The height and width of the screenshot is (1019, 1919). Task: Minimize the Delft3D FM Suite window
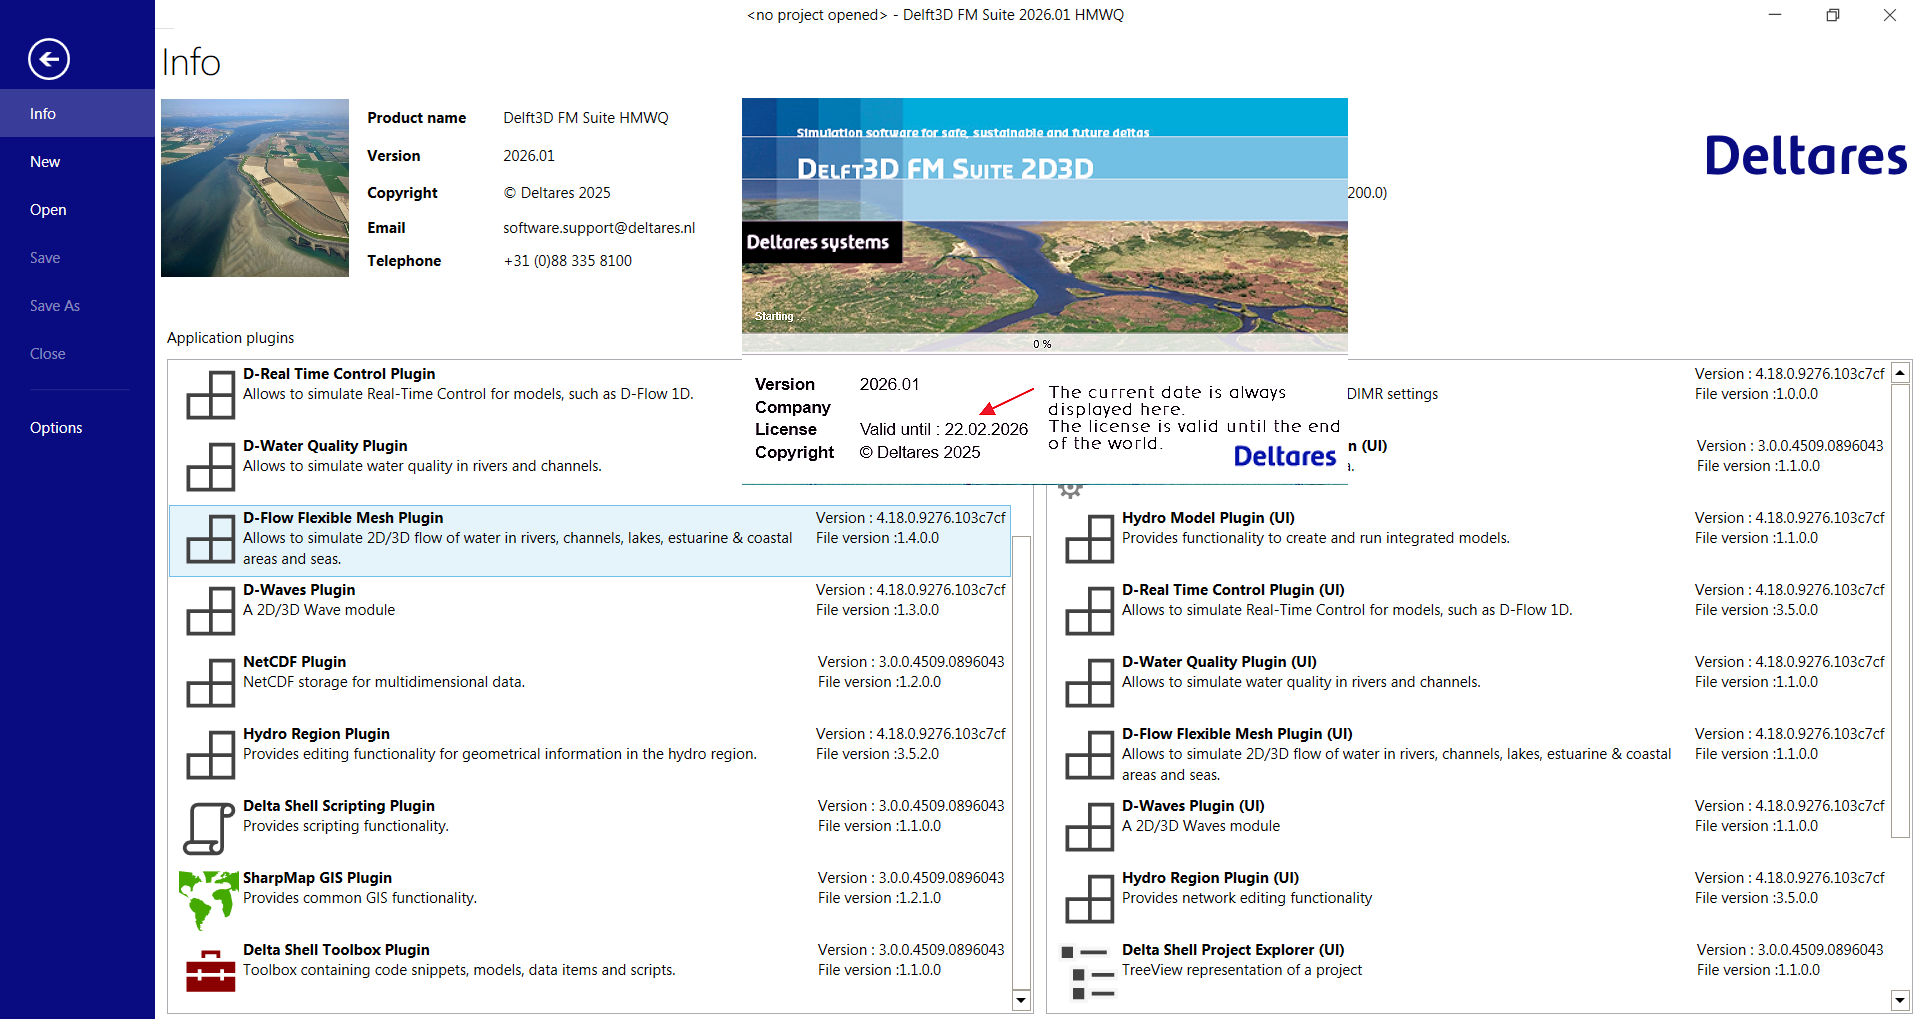[1775, 15]
